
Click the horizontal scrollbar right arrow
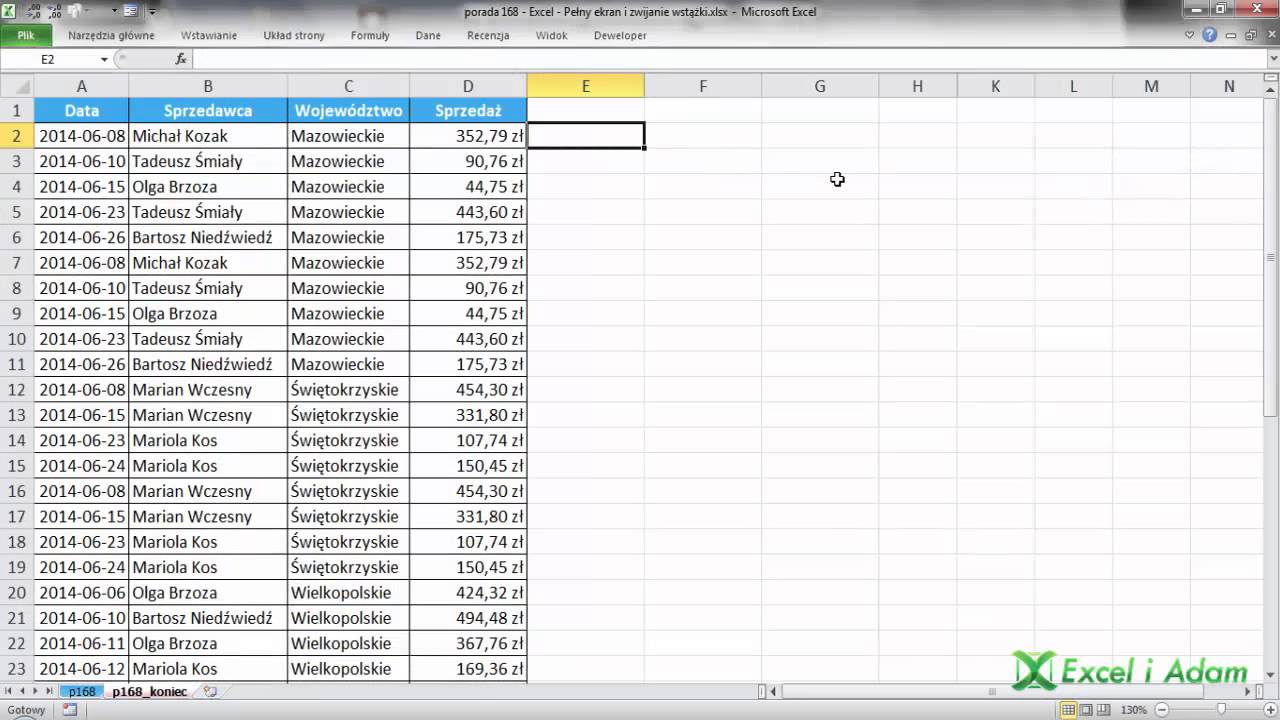coord(1247,691)
